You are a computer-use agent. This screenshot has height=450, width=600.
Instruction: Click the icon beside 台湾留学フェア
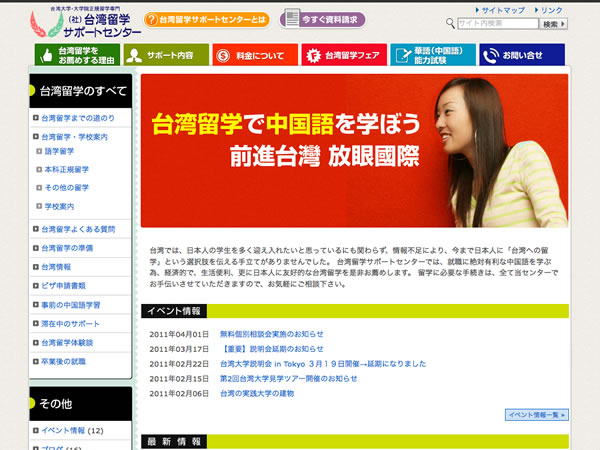pyautogui.click(x=311, y=55)
